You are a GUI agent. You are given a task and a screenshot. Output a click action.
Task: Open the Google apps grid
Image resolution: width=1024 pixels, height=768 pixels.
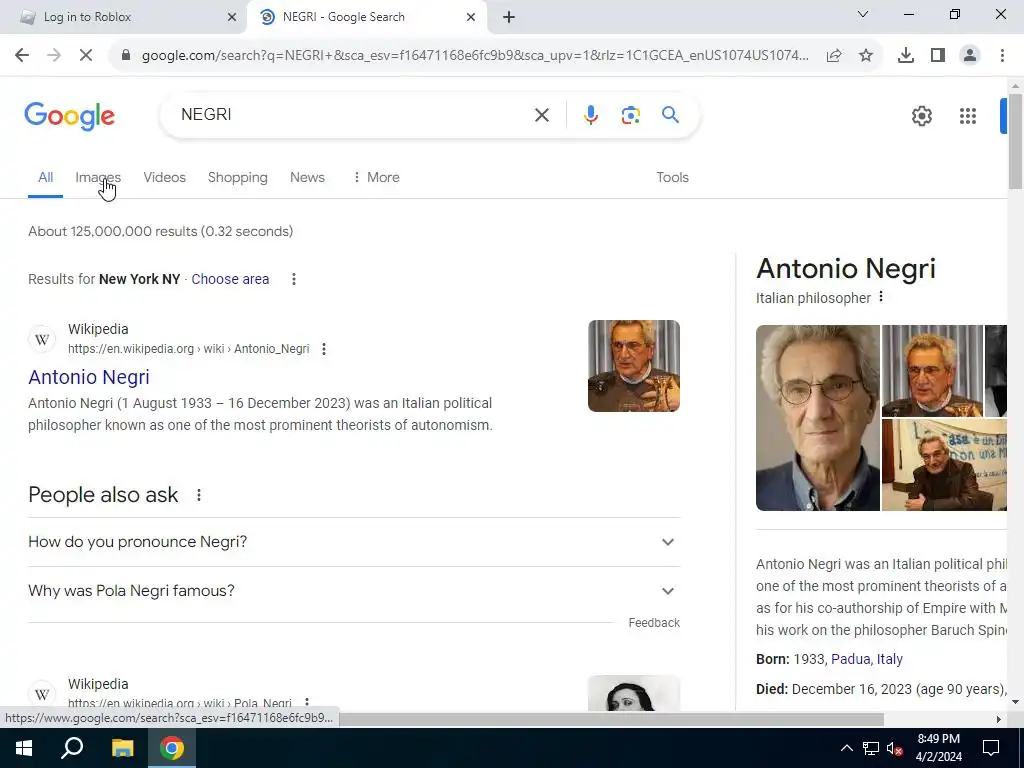(x=968, y=116)
